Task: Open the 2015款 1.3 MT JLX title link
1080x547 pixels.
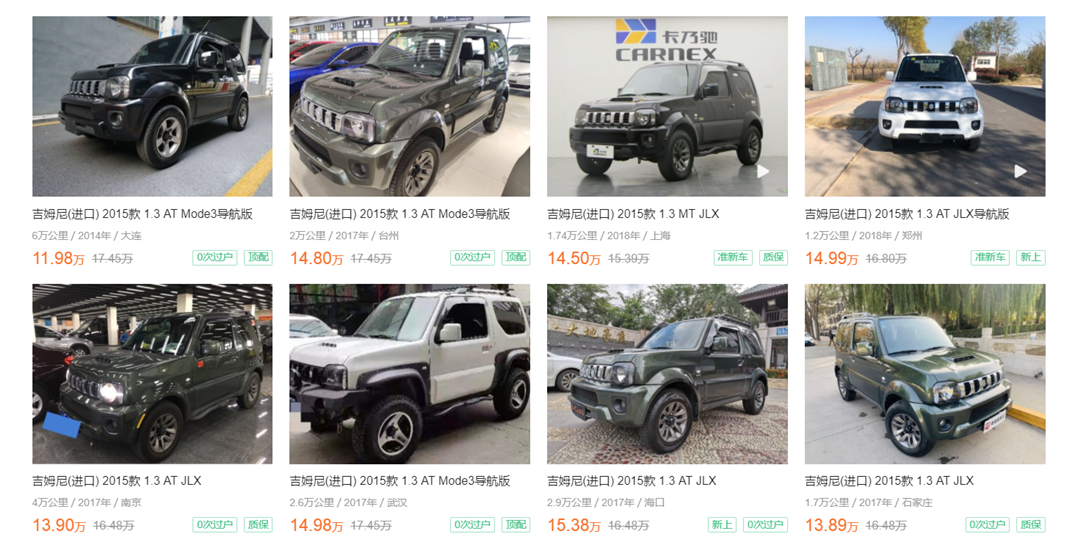Action: pos(633,214)
